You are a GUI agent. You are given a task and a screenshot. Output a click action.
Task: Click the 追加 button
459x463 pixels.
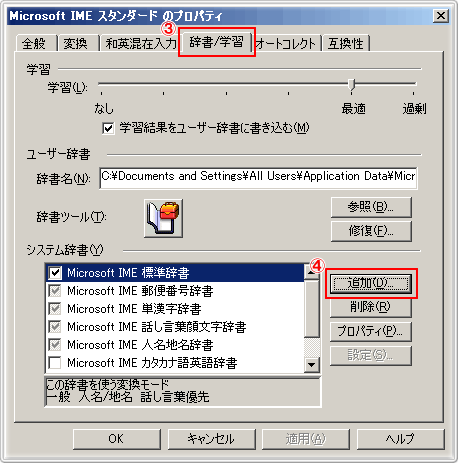pyautogui.click(x=371, y=284)
